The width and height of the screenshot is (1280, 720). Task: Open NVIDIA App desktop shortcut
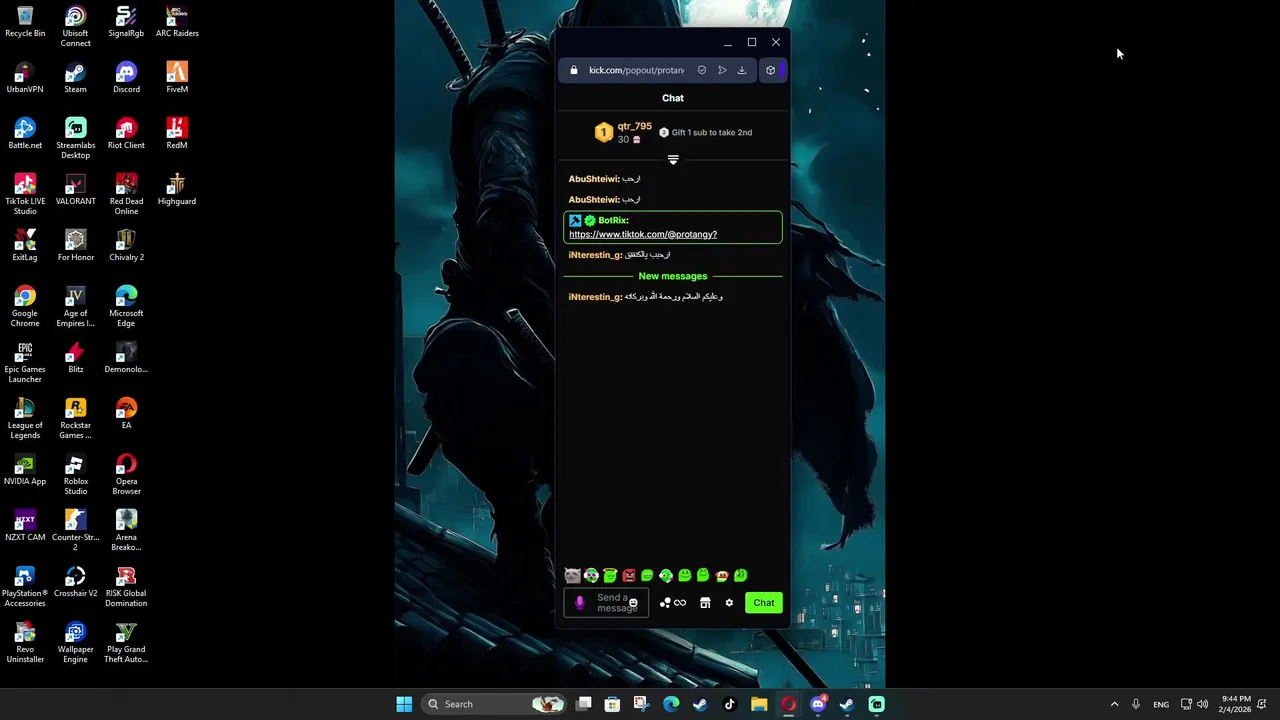point(25,470)
